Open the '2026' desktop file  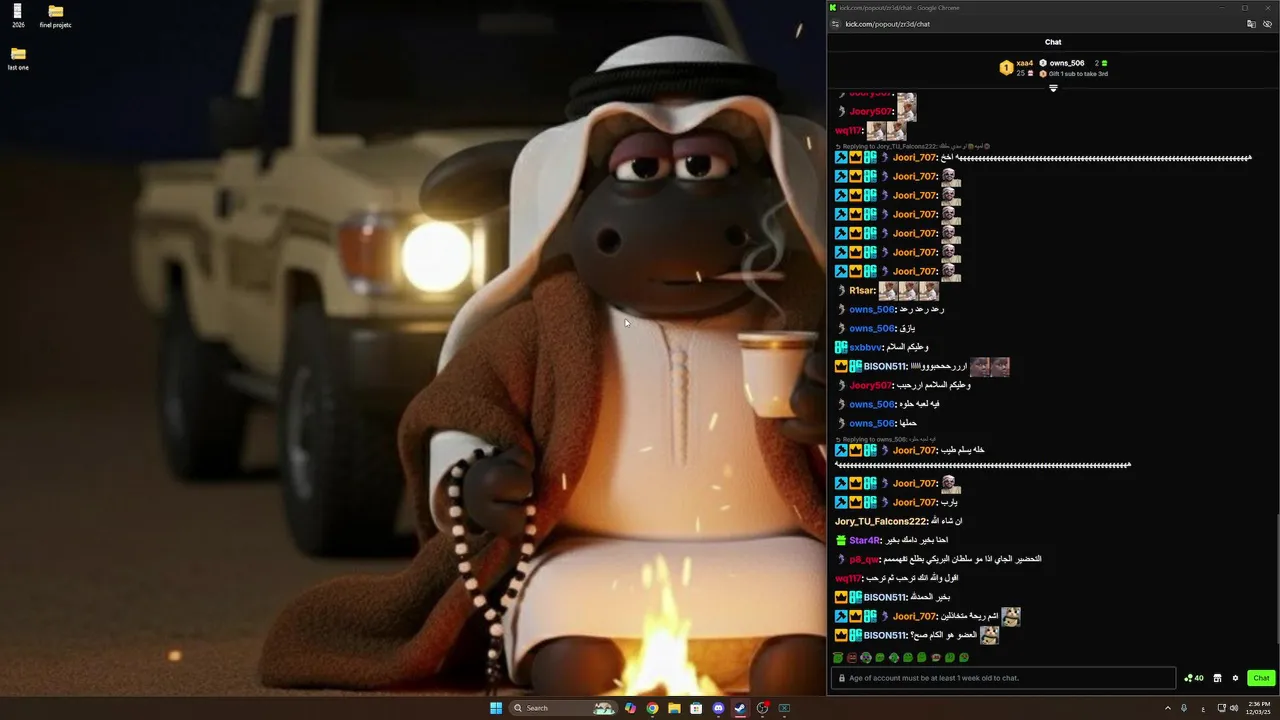[x=18, y=15]
